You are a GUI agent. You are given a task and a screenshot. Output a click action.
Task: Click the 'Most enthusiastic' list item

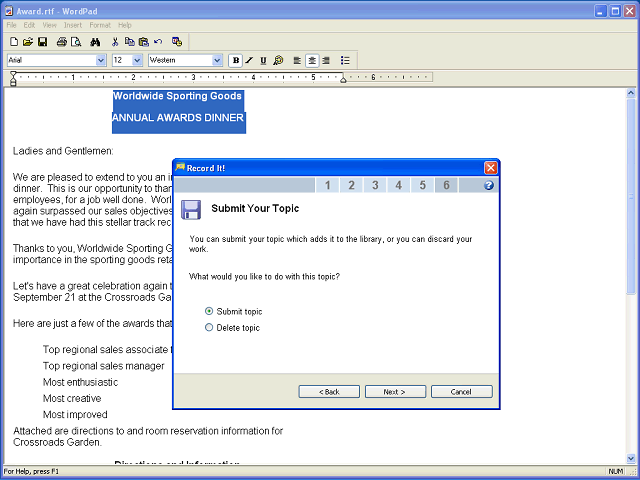coord(80,382)
